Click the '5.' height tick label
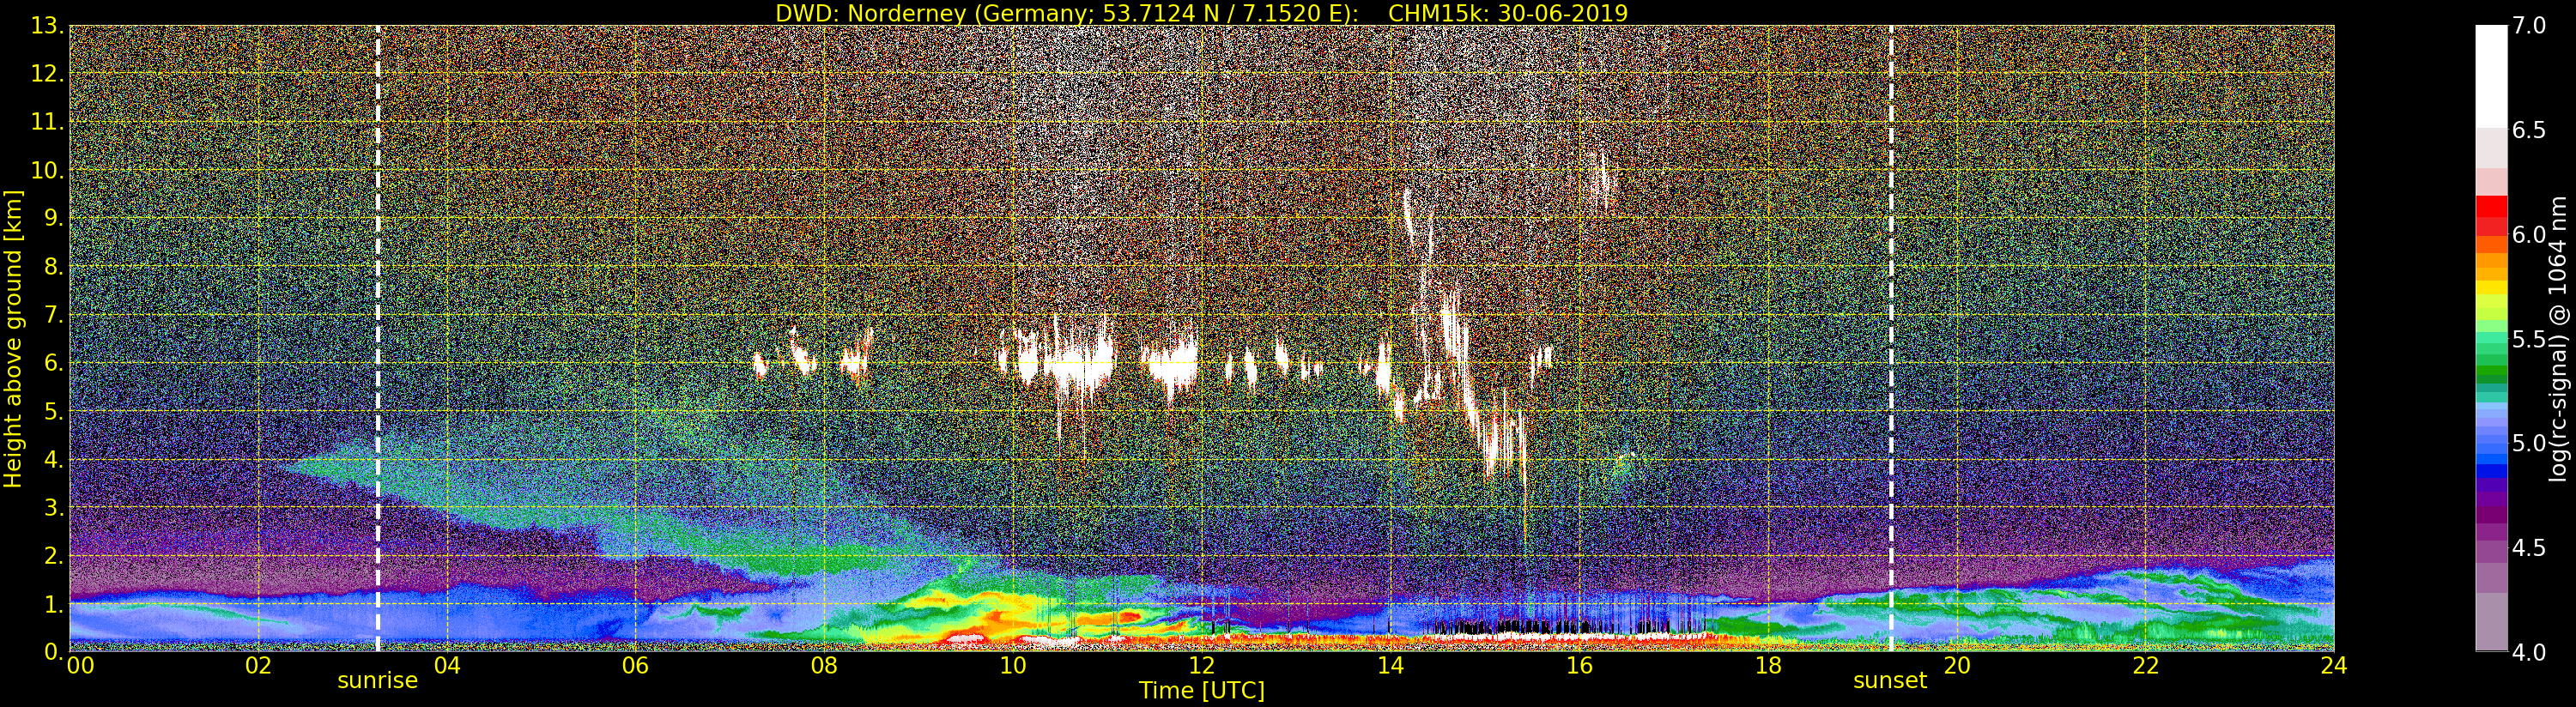Image resolution: width=2576 pixels, height=707 pixels. tap(53, 411)
